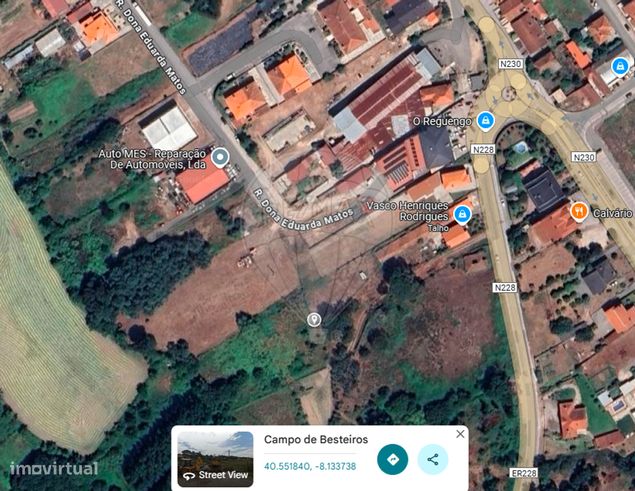Select the Auto MES Reparação De Automoveis label
The height and width of the screenshot is (491, 635).
[152, 159]
